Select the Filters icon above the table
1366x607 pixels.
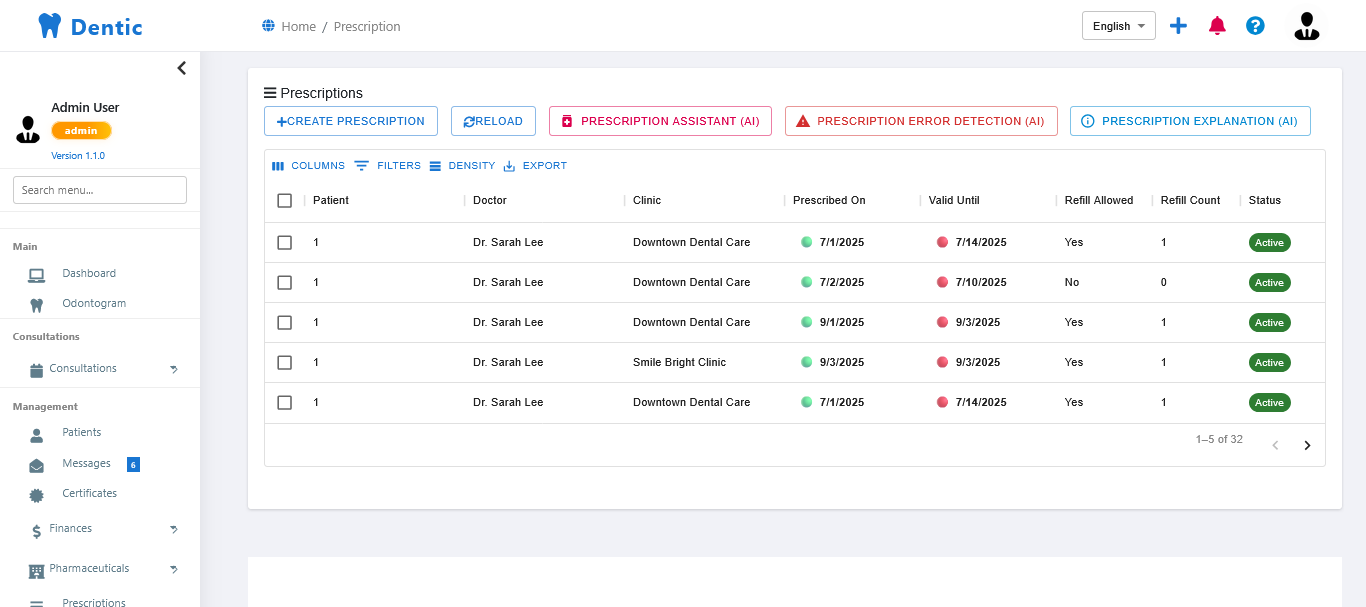click(x=360, y=165)
